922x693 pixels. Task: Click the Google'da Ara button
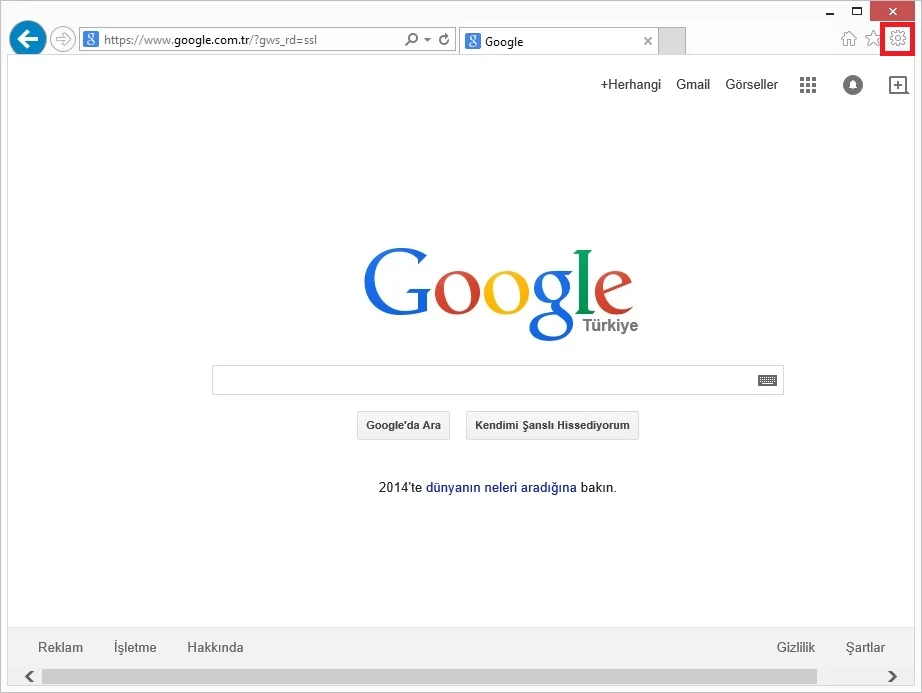[x=403, y=425]
